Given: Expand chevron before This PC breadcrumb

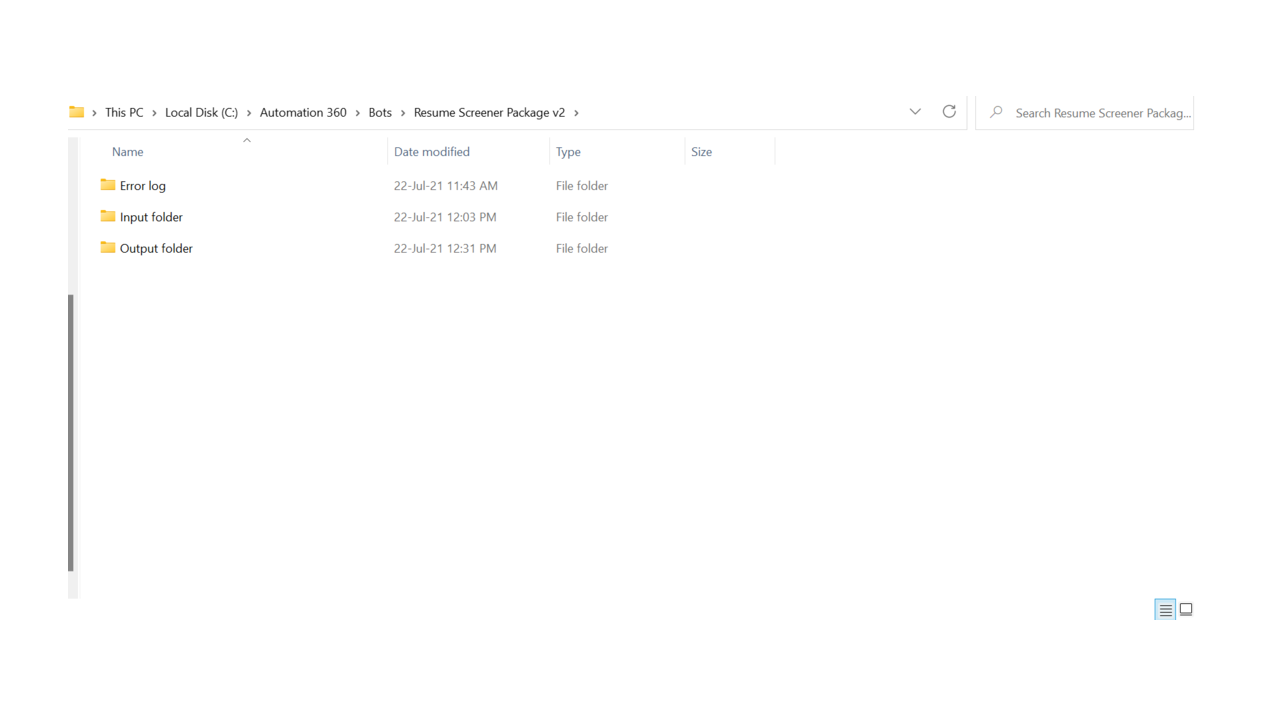Looking at the screenshot, I should (x=94, y=113).
